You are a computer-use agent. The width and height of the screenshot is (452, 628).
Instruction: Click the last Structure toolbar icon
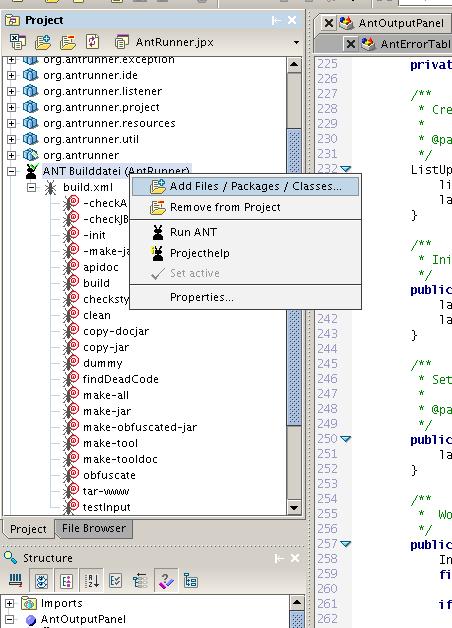click(191, 580)
